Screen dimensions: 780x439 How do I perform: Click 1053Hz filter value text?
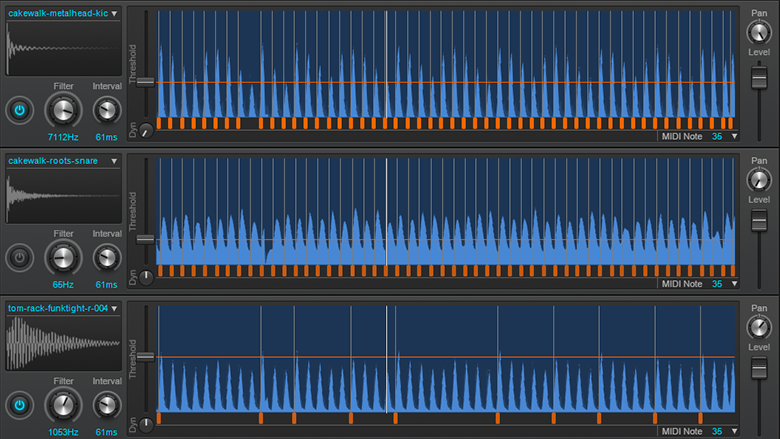coord(63,433)
